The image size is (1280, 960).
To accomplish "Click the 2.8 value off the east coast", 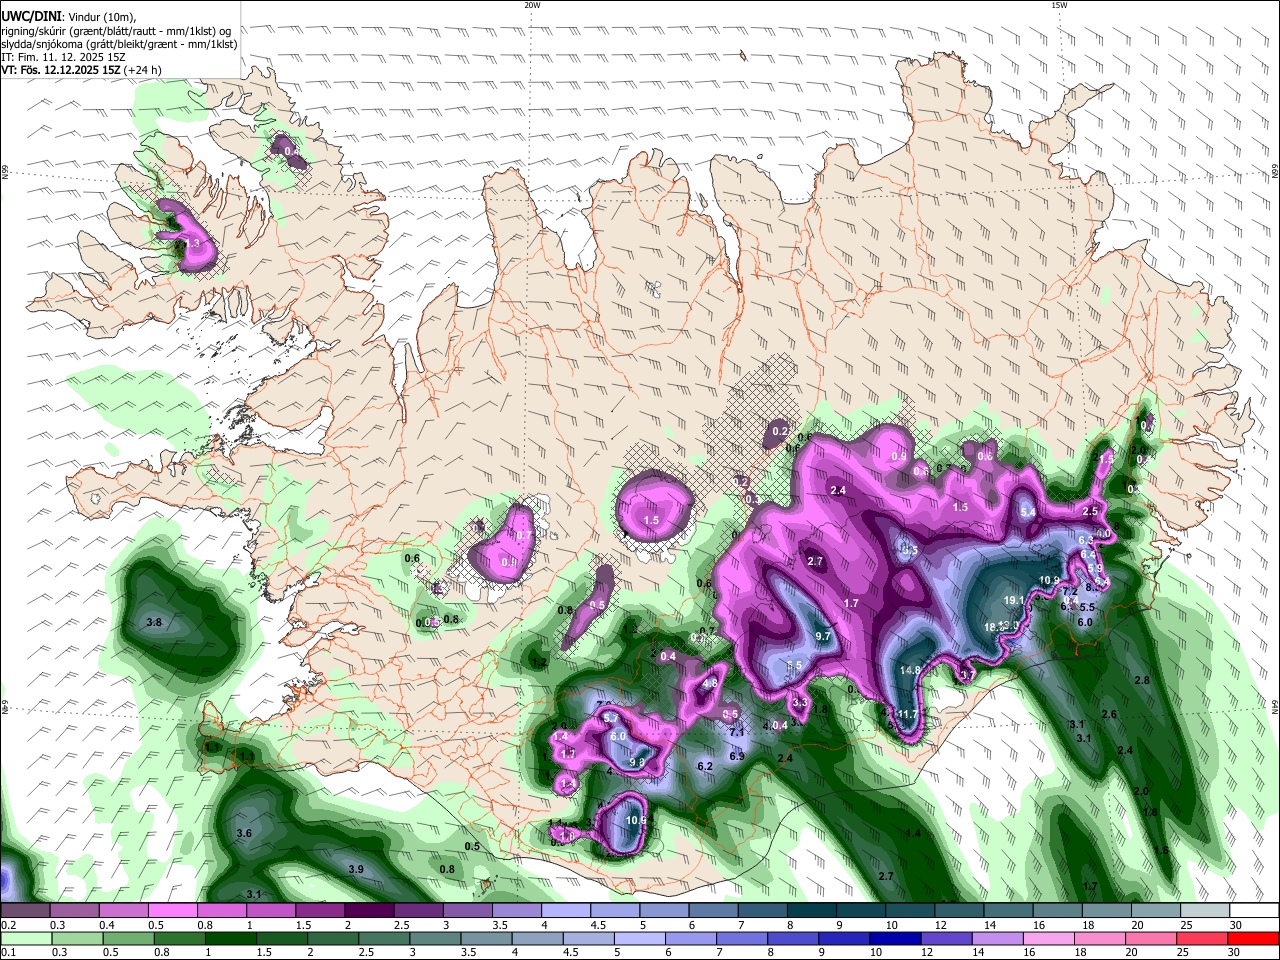I will (x=1142, y=680).
